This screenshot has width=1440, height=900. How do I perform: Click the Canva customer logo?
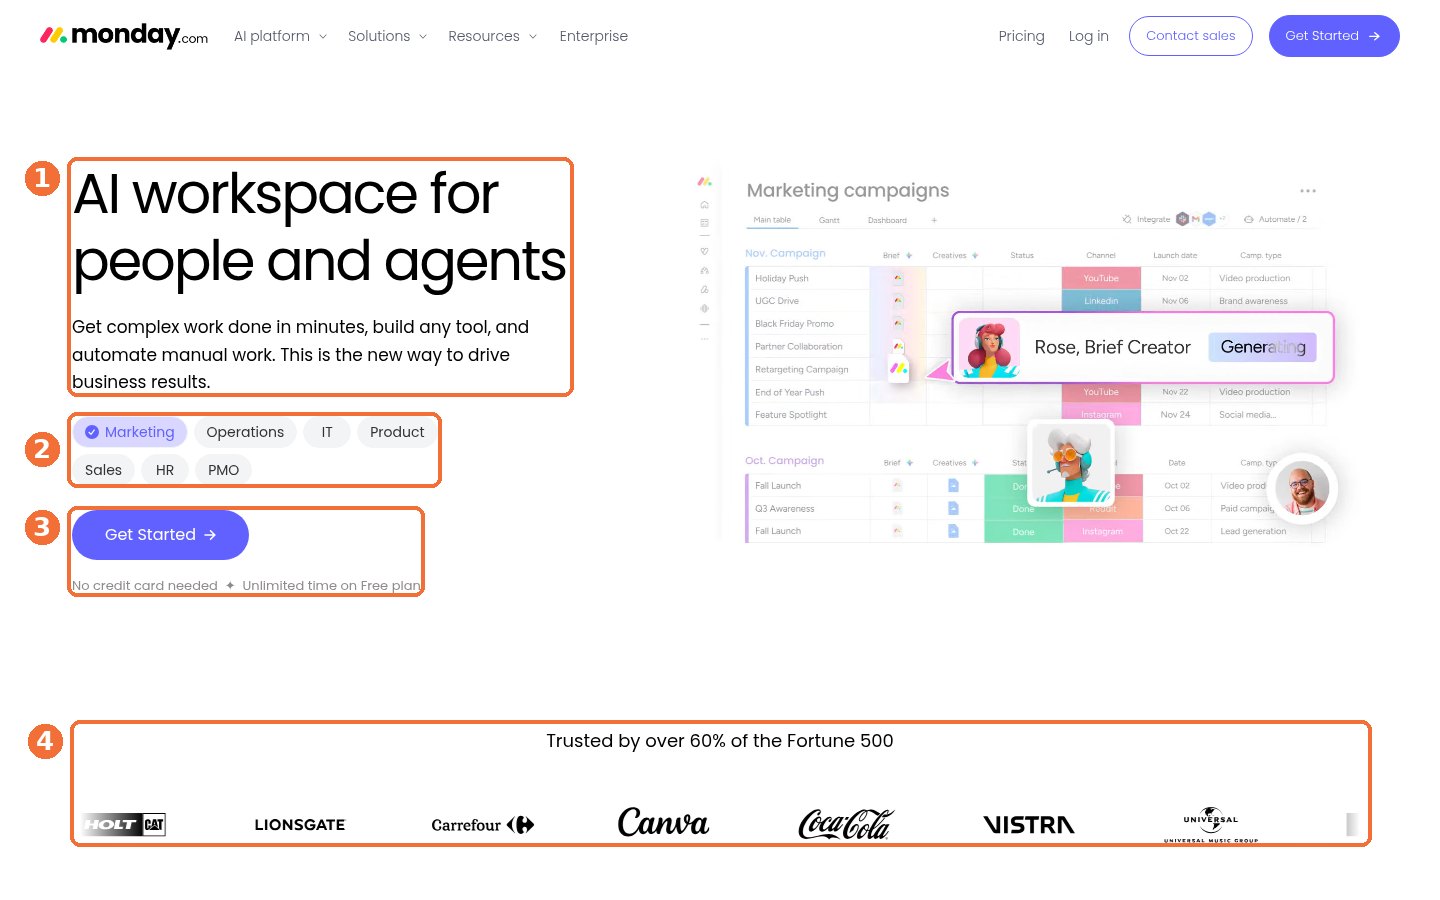[663, 823]
